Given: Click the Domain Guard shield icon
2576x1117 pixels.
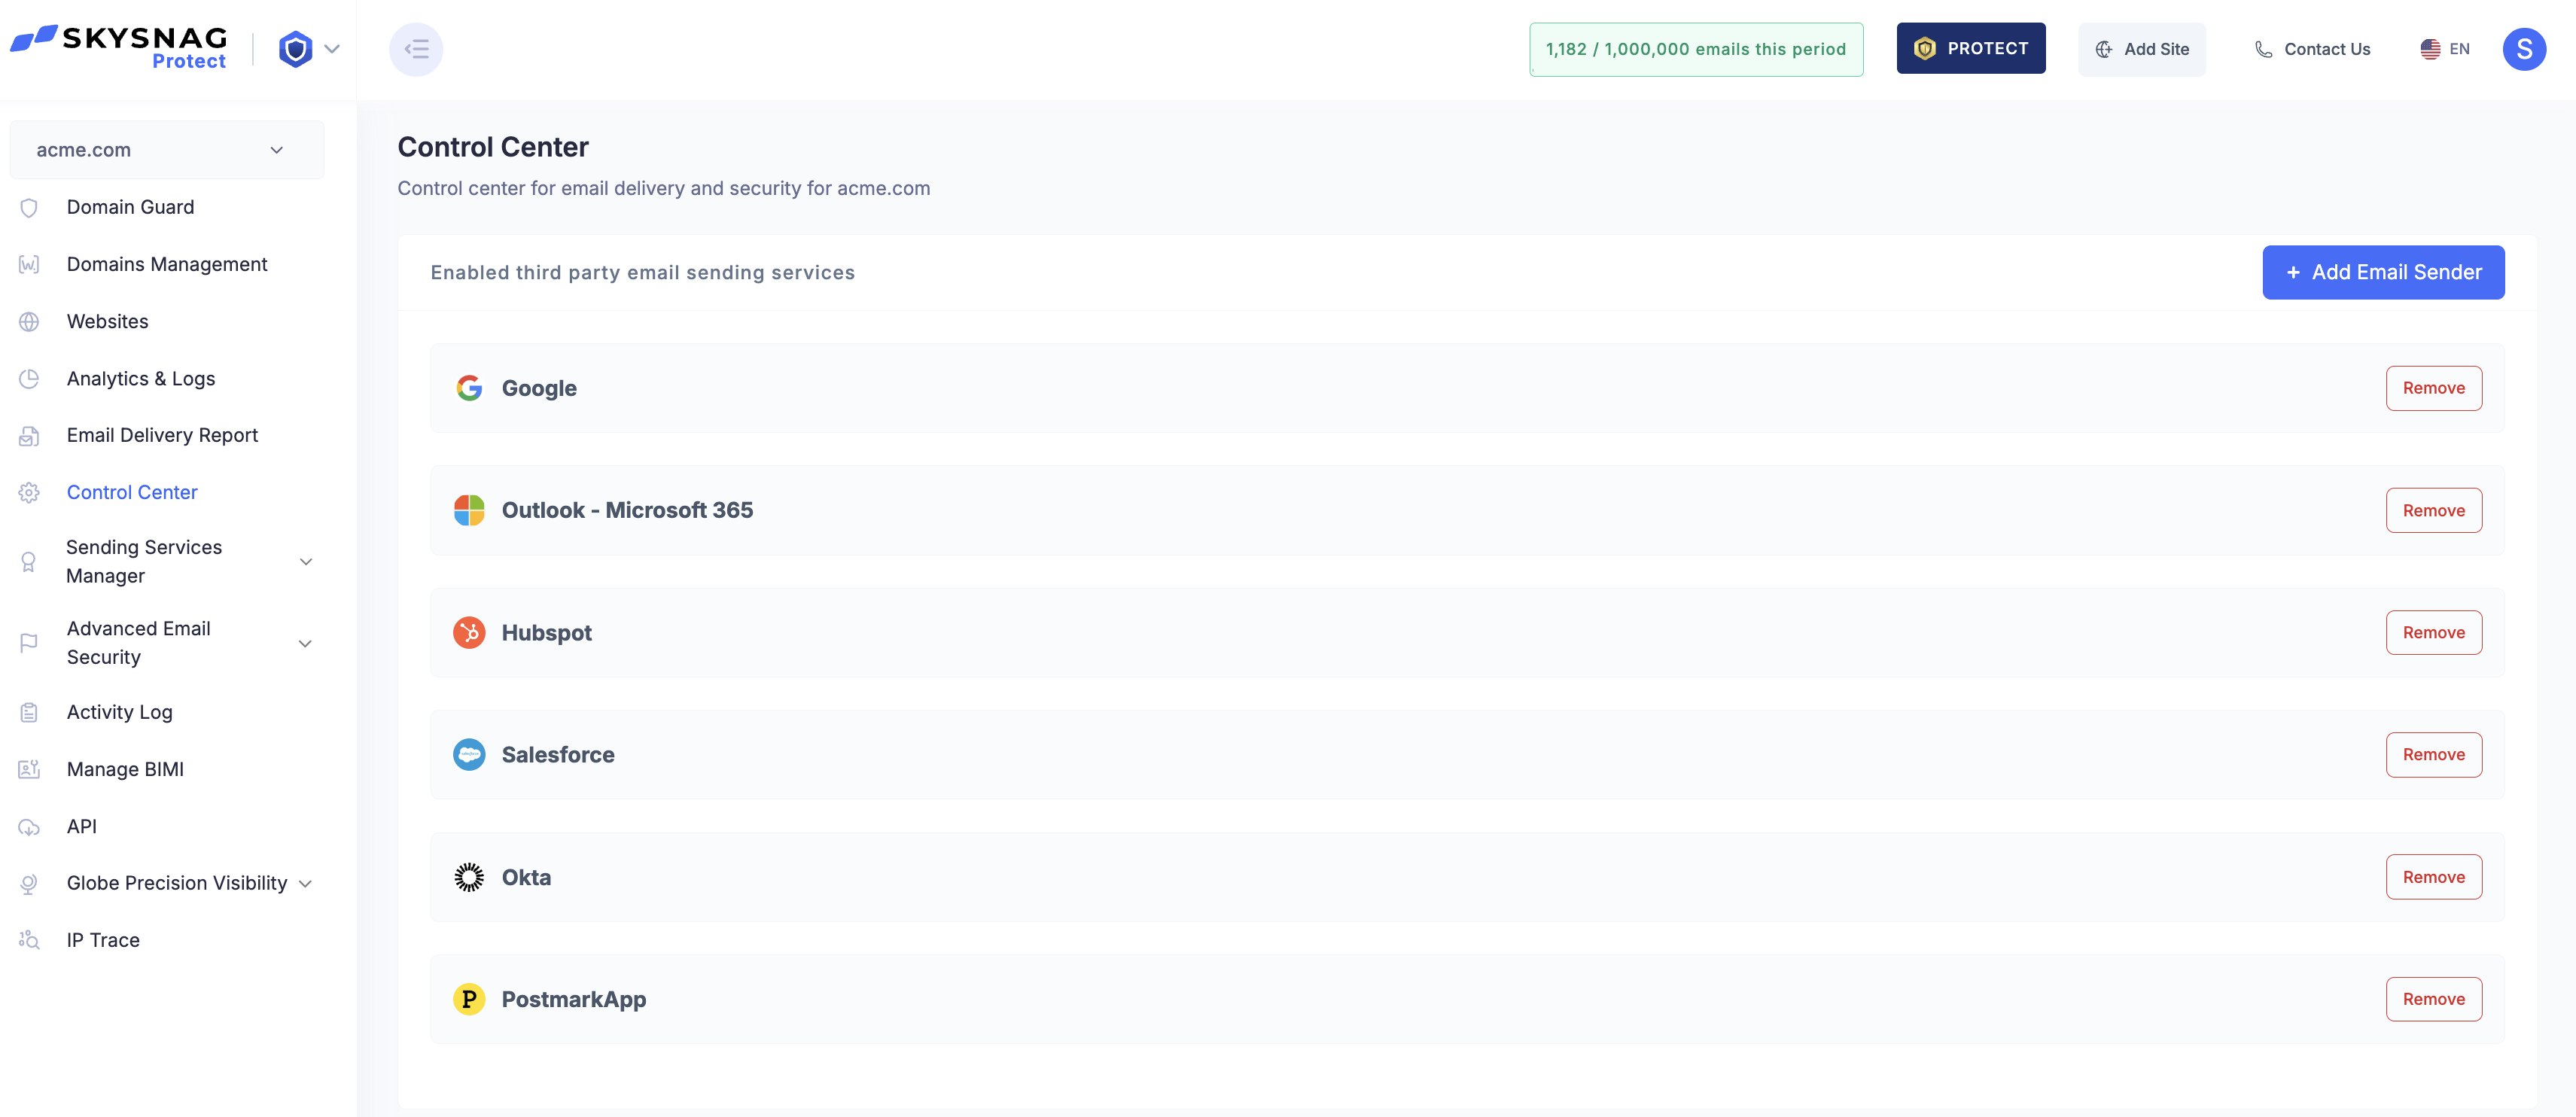Looking at the screenshot, I should coord(29,207).
